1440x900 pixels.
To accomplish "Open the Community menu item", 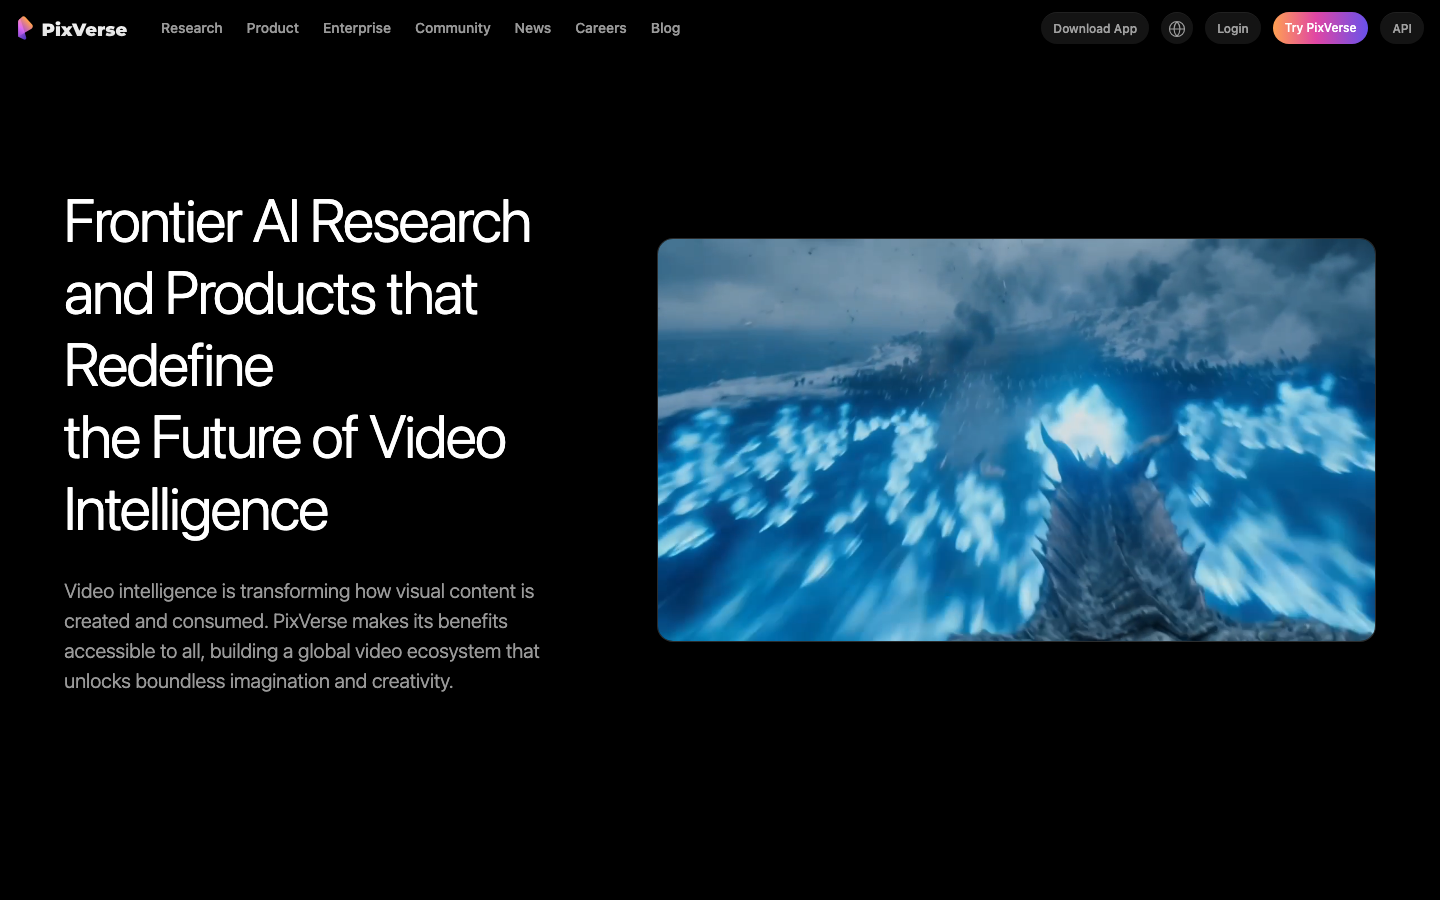I will coord(452,28).
